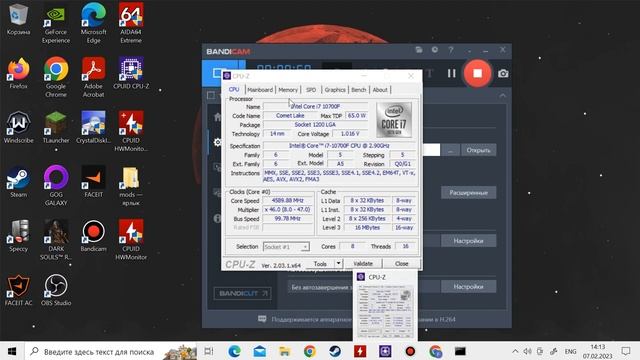Select CPUID CPU-Z desktop shortcut
640x360 pixels.
pyautogui.click(x=131, y=73)
